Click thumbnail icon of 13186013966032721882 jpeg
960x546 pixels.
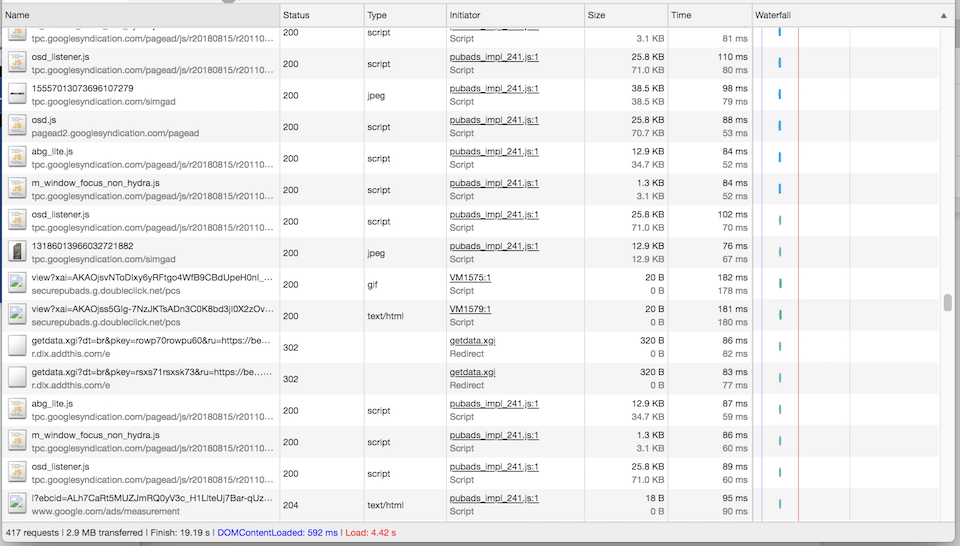(17, 252)
